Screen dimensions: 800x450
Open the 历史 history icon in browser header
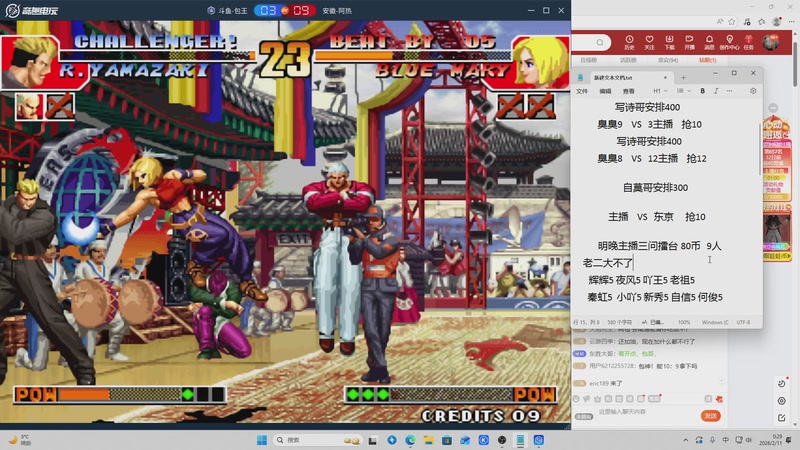pos(629,42)
